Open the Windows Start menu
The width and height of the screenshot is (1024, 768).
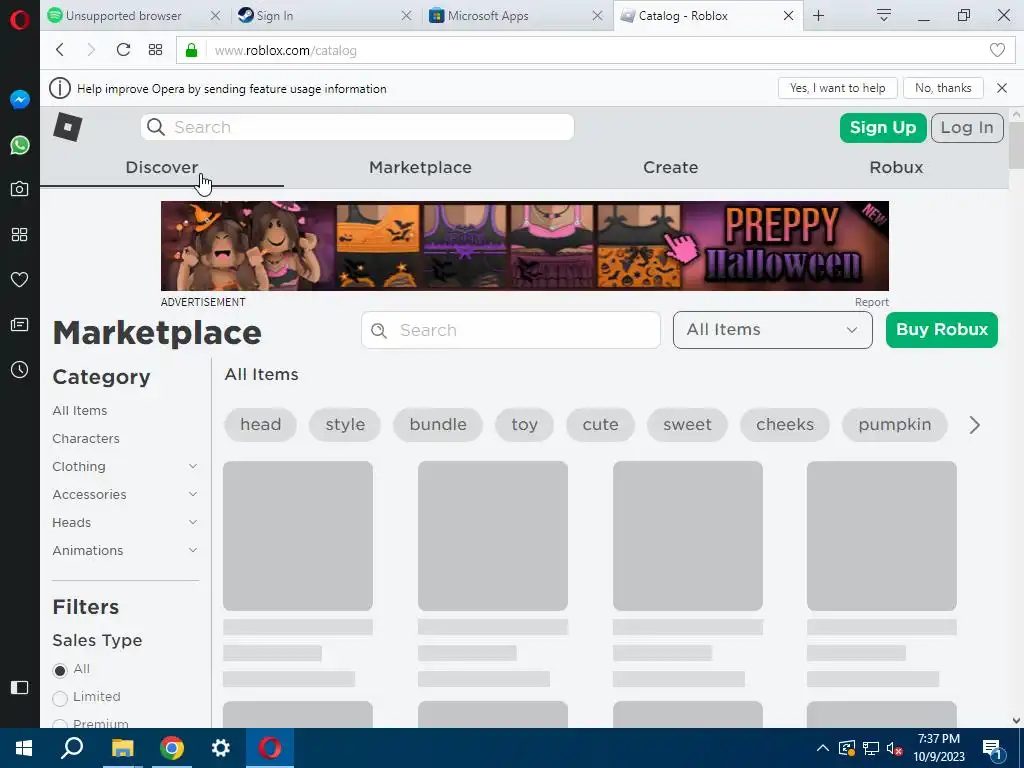click(24, 748)
